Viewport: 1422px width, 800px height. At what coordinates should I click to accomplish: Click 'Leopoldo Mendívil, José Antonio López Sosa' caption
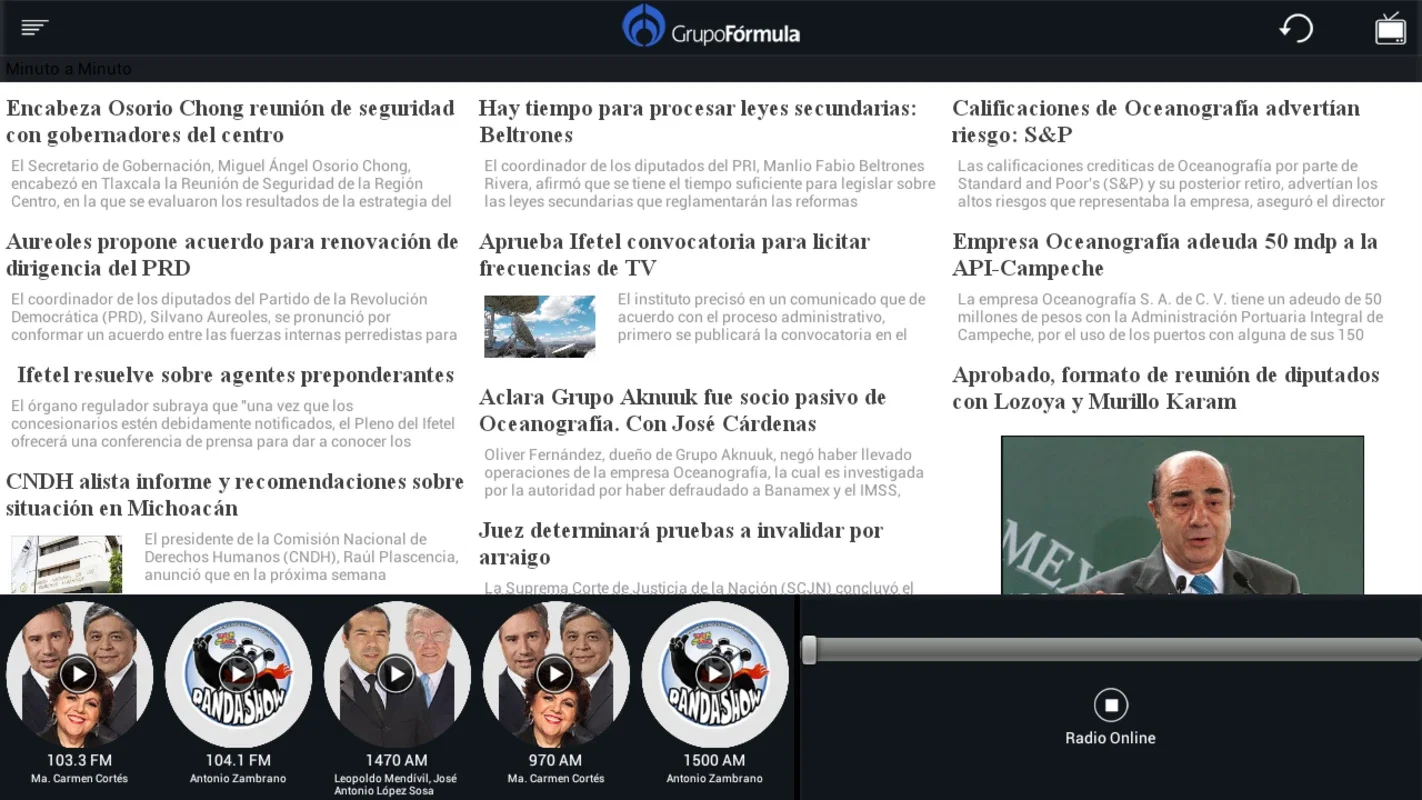[x=397, y=784]
